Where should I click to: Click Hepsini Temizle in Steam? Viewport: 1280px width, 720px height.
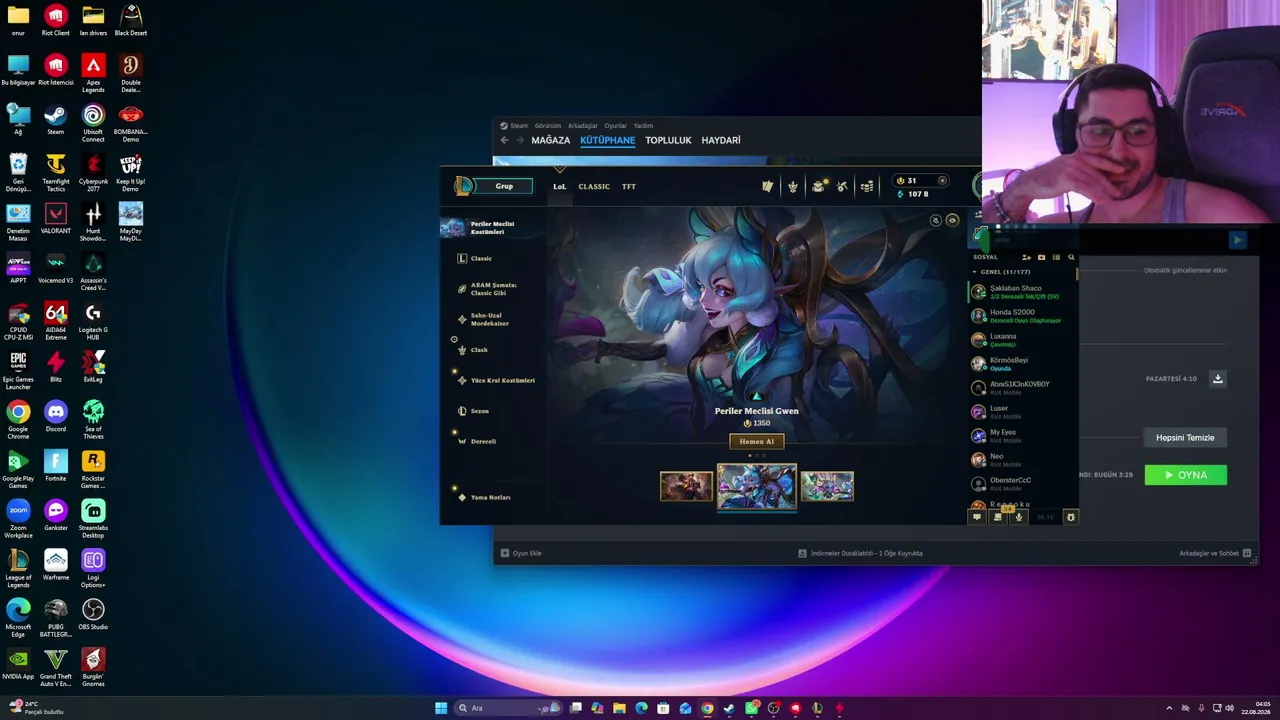coord(1185,437)
